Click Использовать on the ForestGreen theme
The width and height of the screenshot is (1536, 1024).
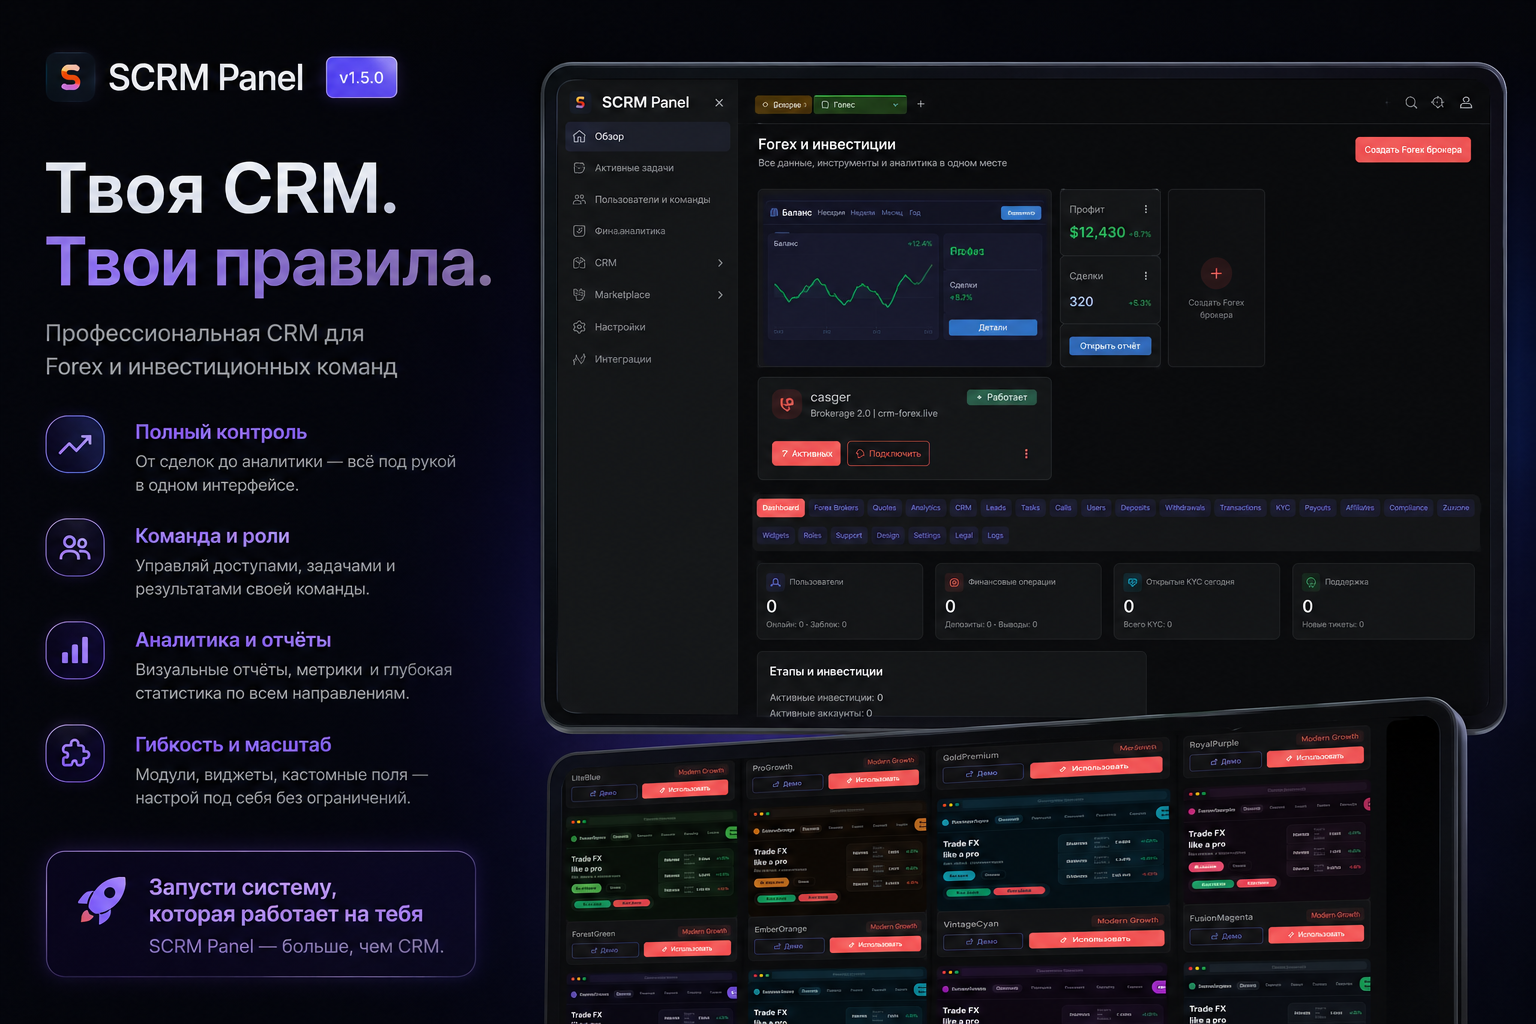687,948
